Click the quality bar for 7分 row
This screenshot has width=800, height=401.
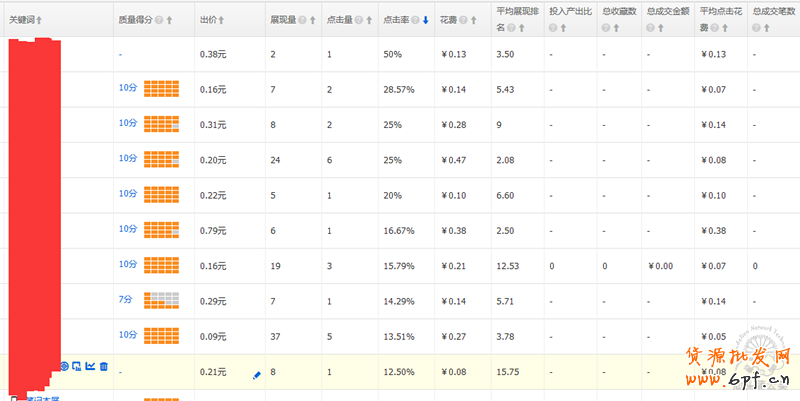click(x=161, y=300)
